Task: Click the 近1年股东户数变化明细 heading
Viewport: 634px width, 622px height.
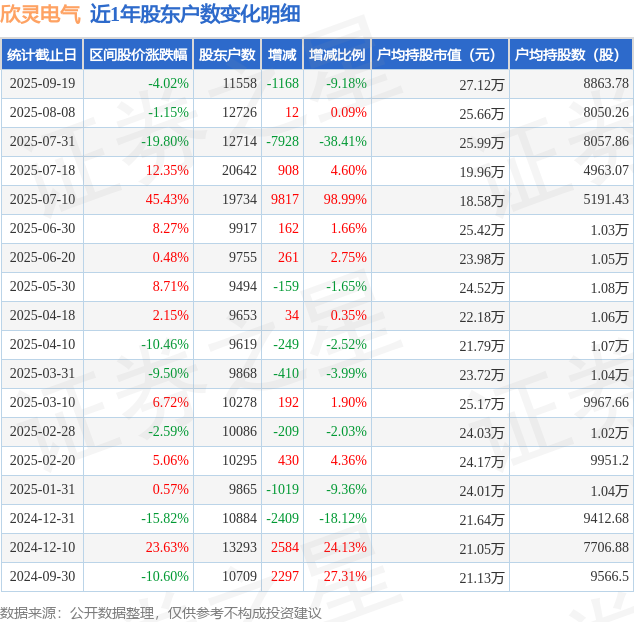Action: coord(195,15)
